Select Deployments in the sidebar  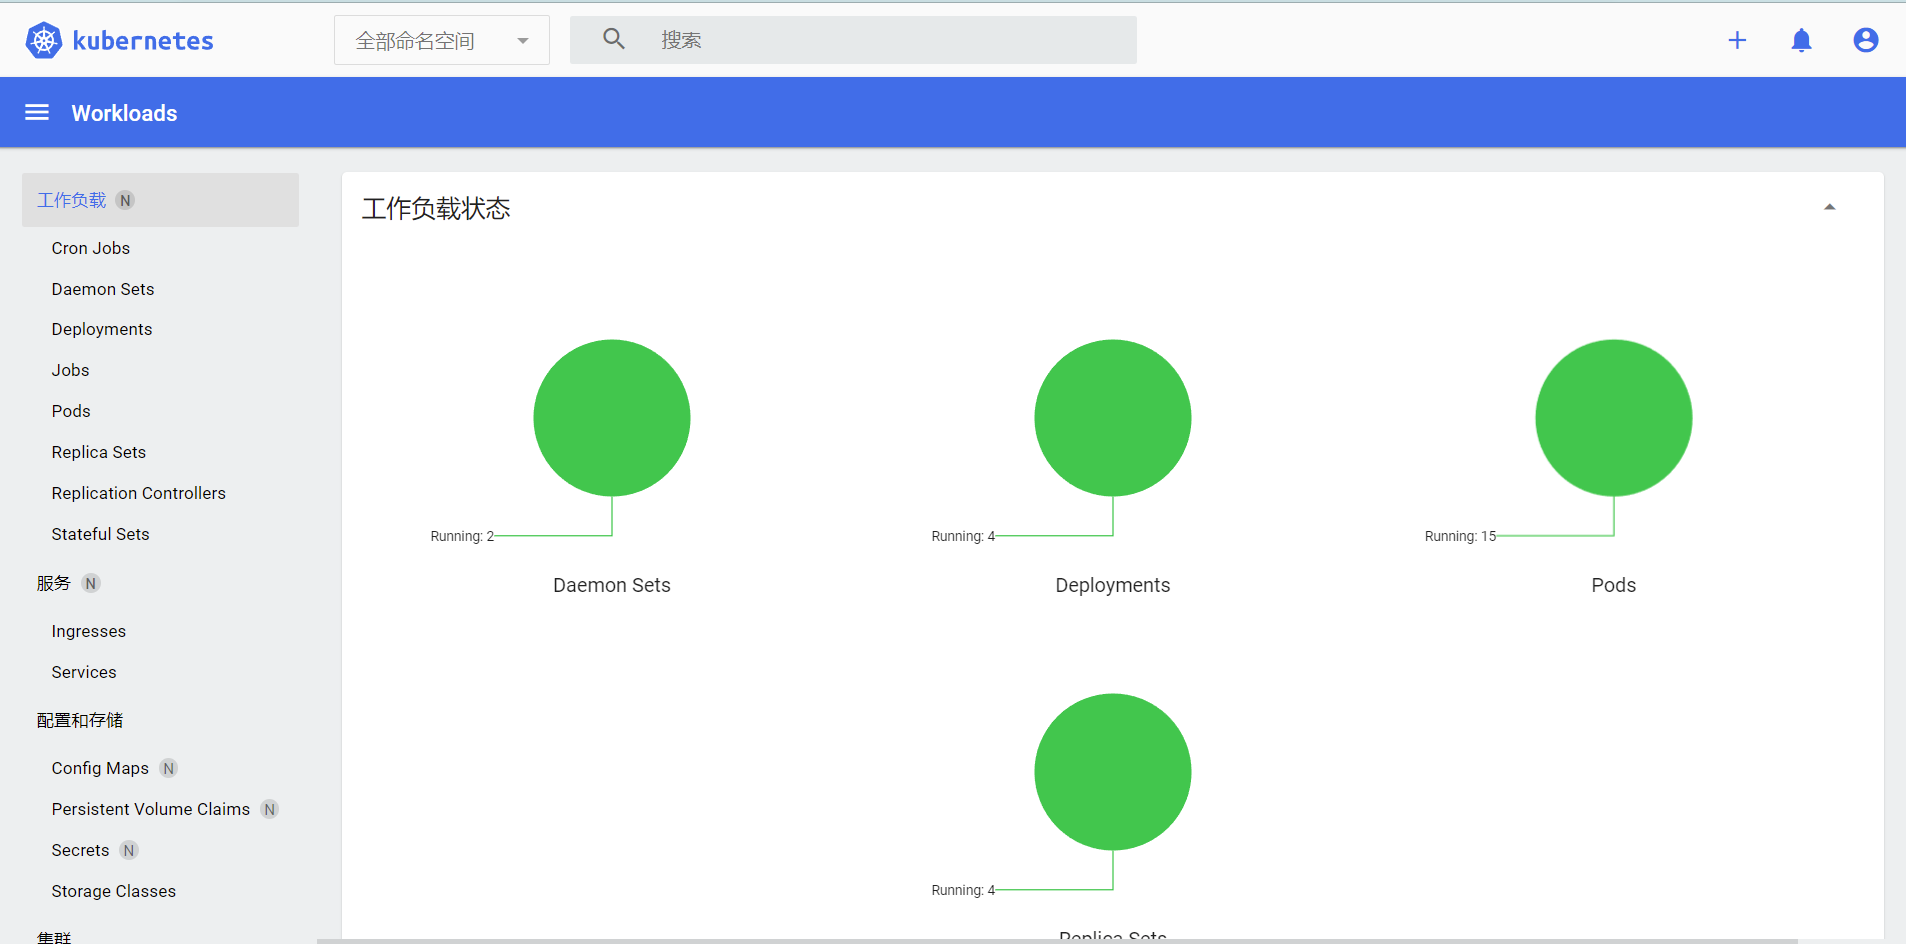tap(101, 329)
